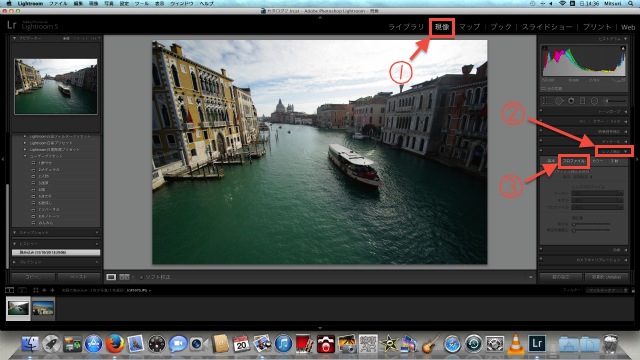Open the lens メーカー dropdown

tap(597, 193)
